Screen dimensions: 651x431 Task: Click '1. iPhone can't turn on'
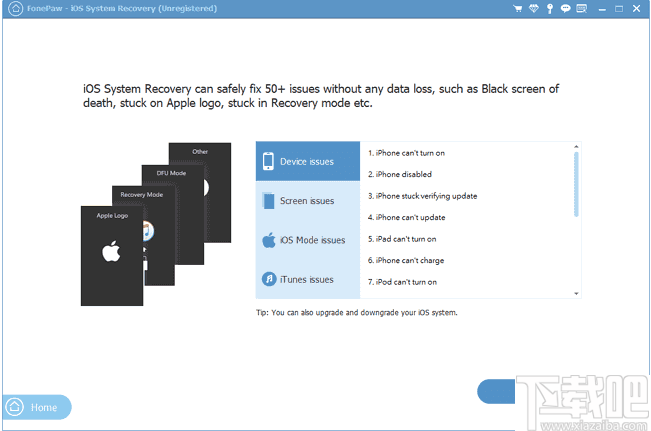(x=406, y=153)
